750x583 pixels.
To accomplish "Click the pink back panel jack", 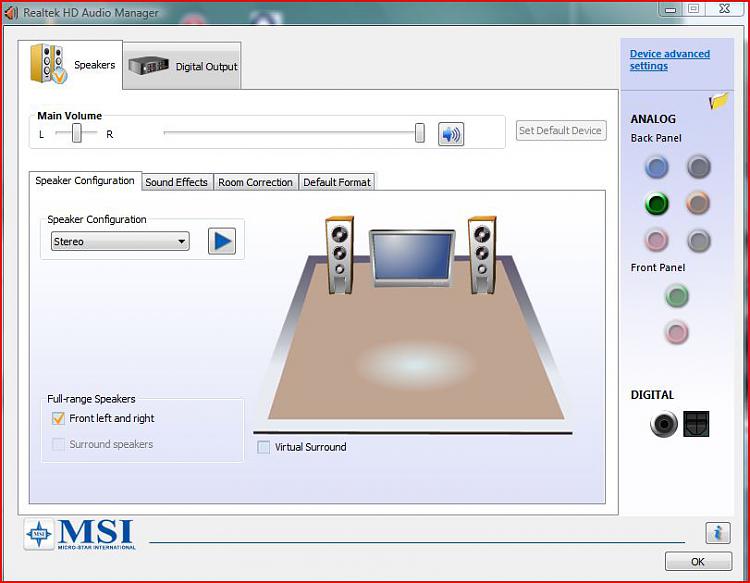I will click(x=656, y=240).
